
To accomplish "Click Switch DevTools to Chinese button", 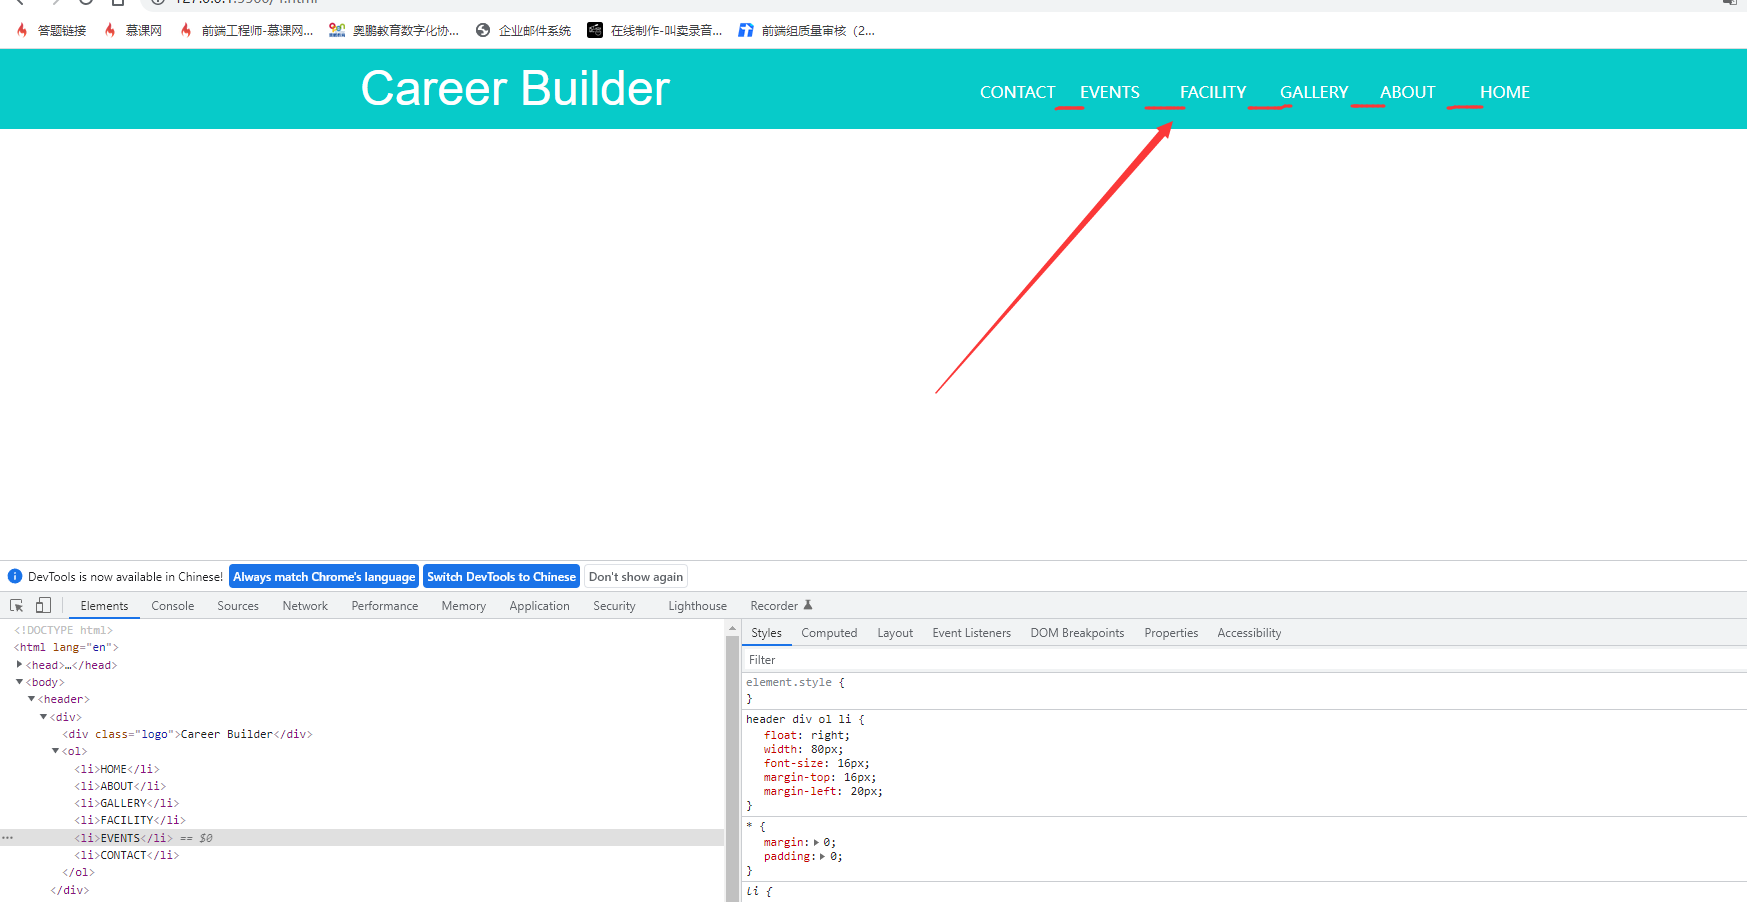I will pyautogui.click(x=501, y=577).
